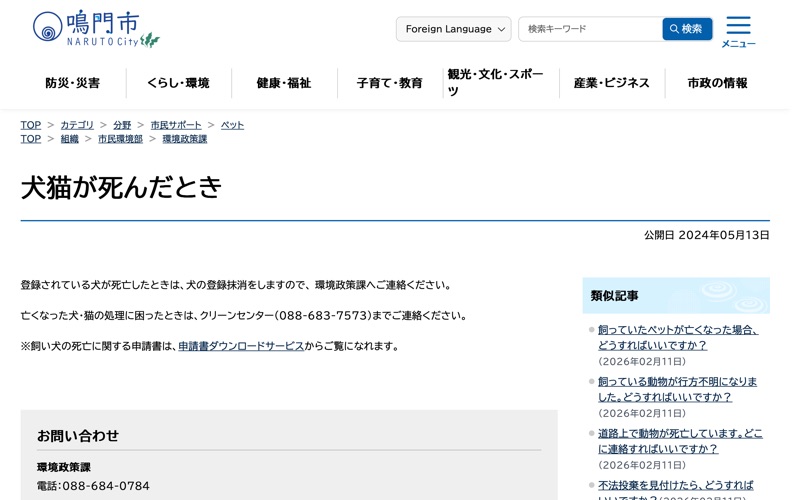Click the クリーンセンター phone number 088-683-7573
This screenshot has width=800, height=500.
point(322,315)
